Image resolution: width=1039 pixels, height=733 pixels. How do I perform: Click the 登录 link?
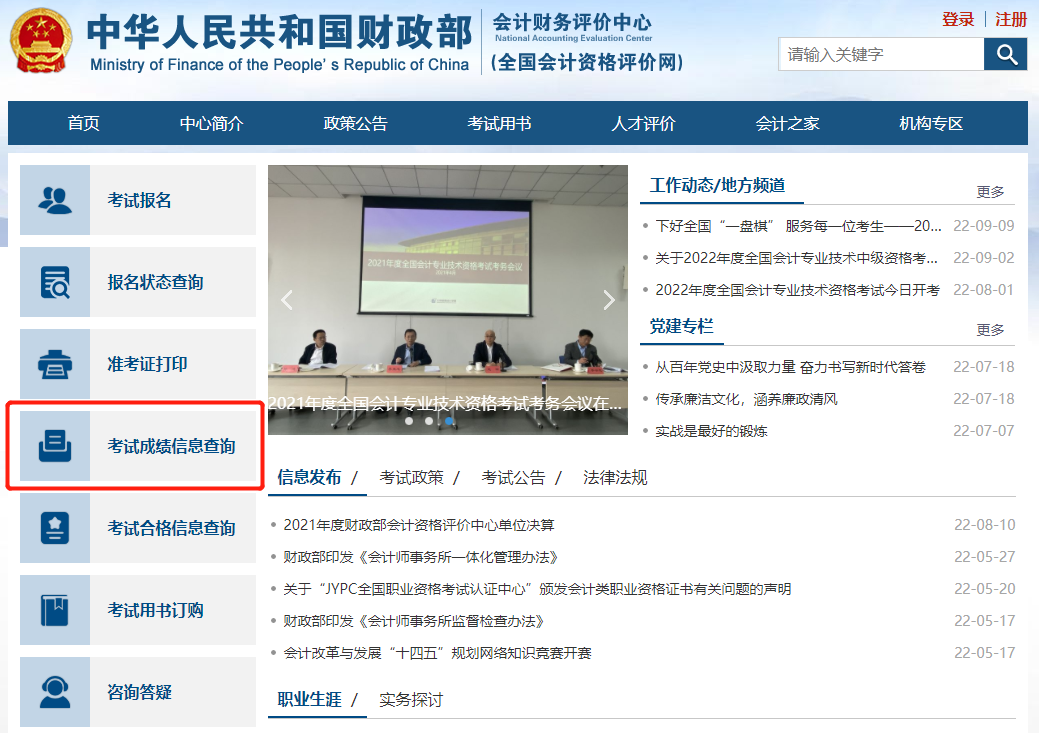(x=958, y=19)
